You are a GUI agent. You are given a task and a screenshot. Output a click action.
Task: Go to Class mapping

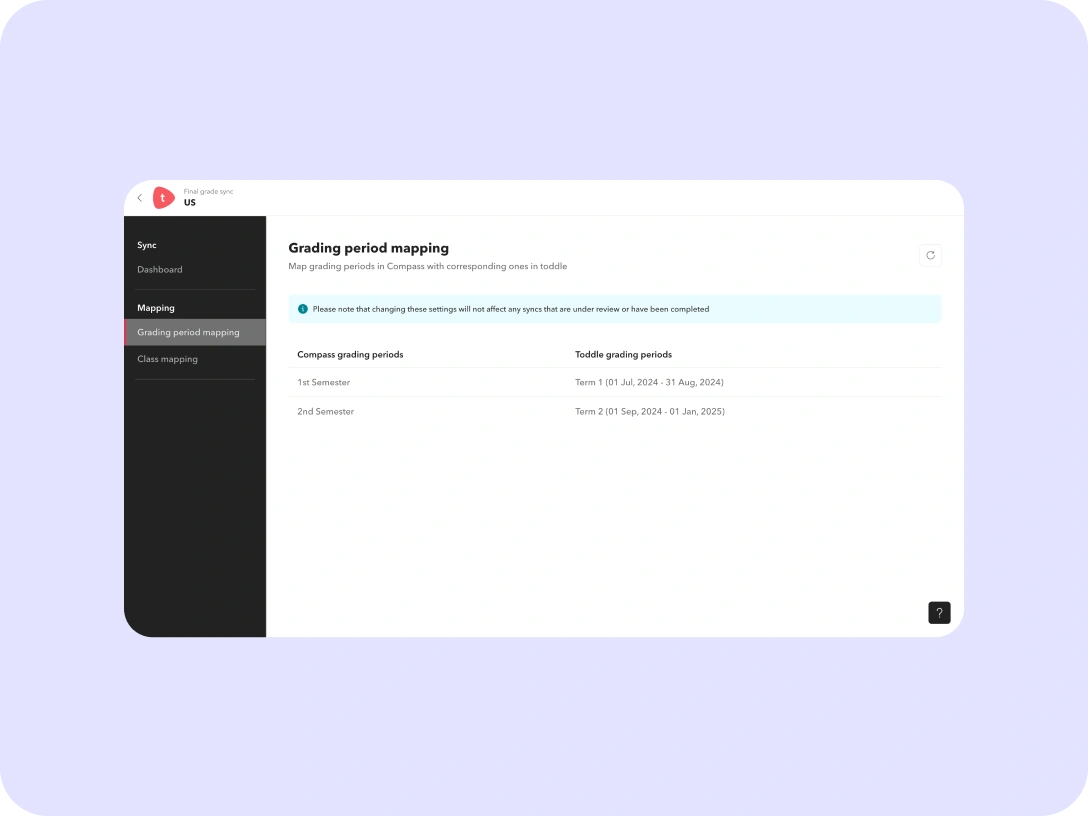click(168, 359)
